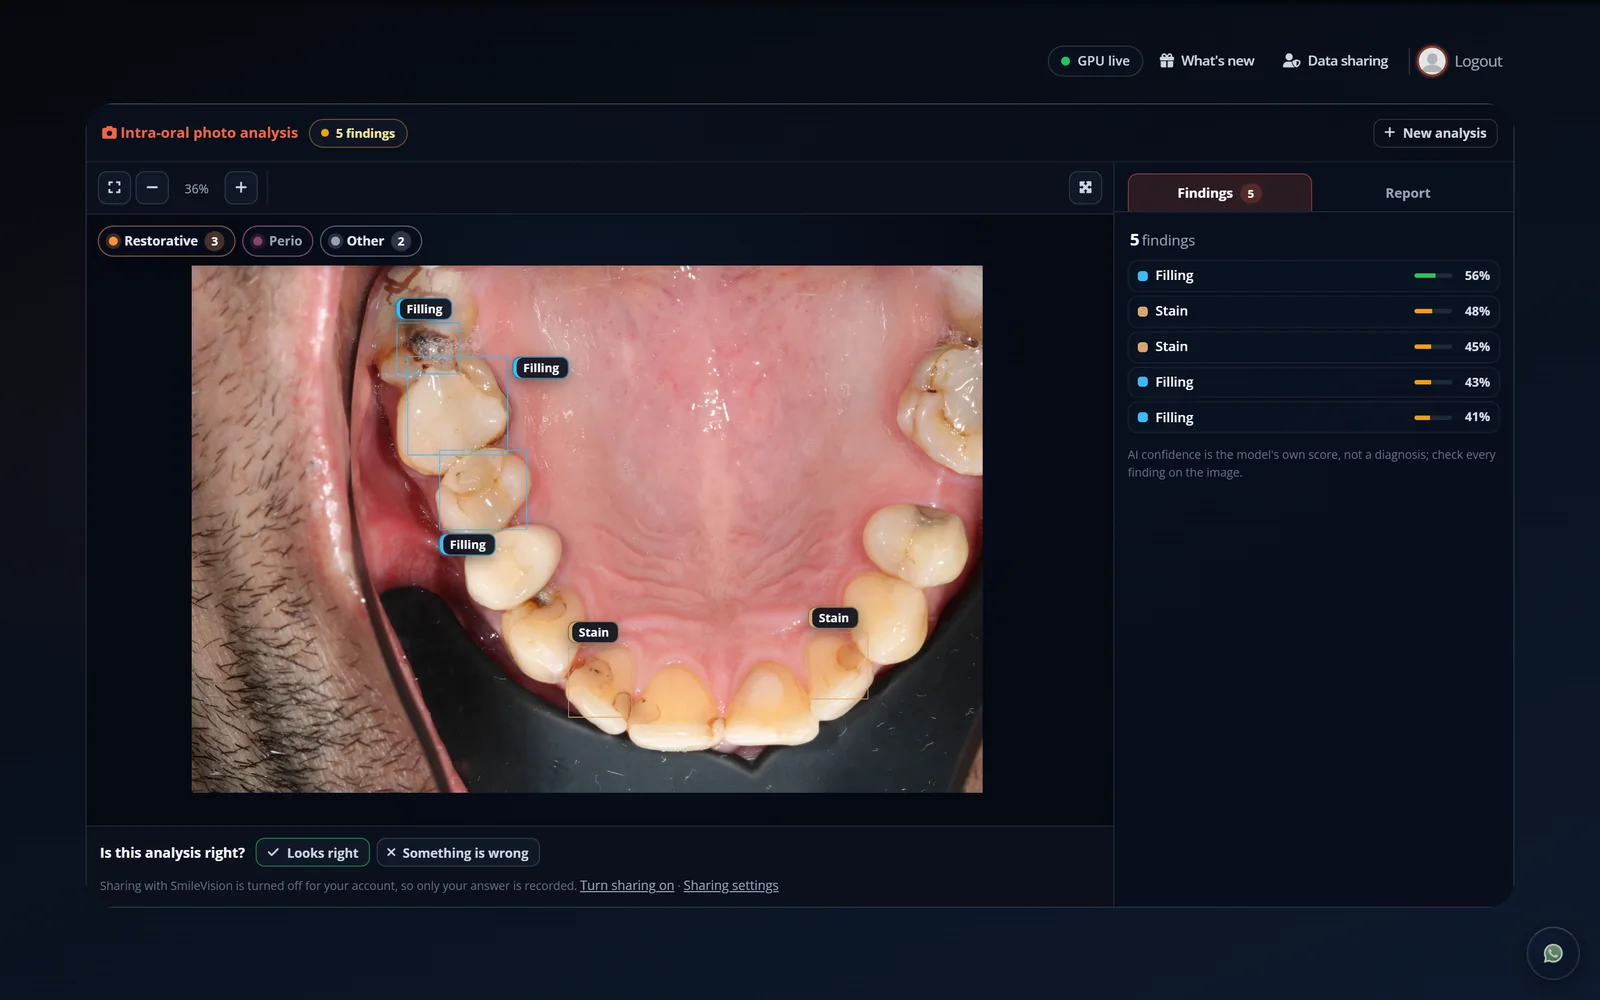Viewport: 1600px width, 1000px height.
Task: Open the Sharing settings link
Action: (731, 886)
